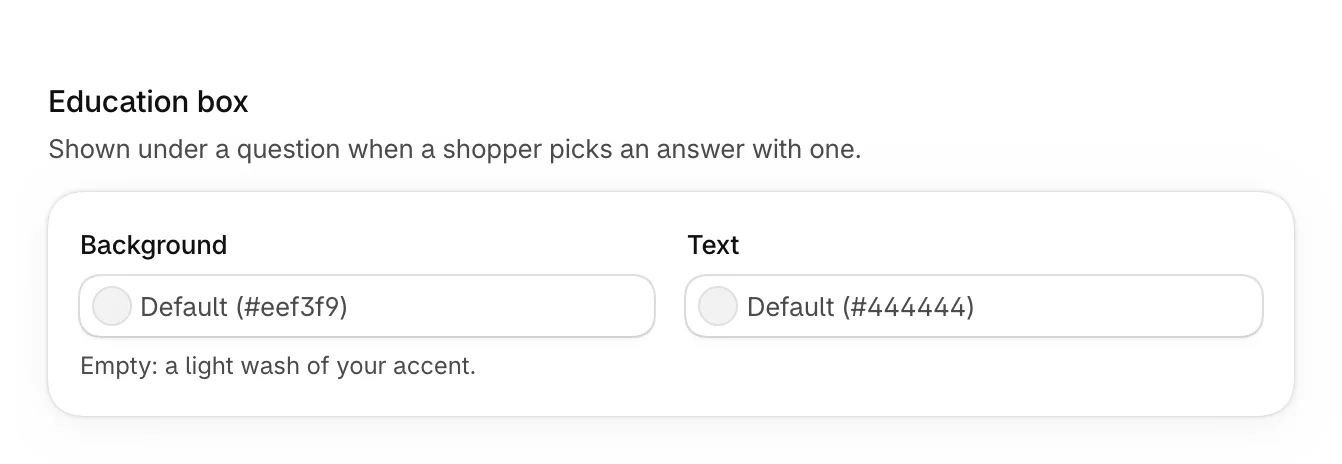Click the "Default (#eef3f9)" placeholder text
The height and width of the screenshot is (464, 1342).
[x=244, y=307]
